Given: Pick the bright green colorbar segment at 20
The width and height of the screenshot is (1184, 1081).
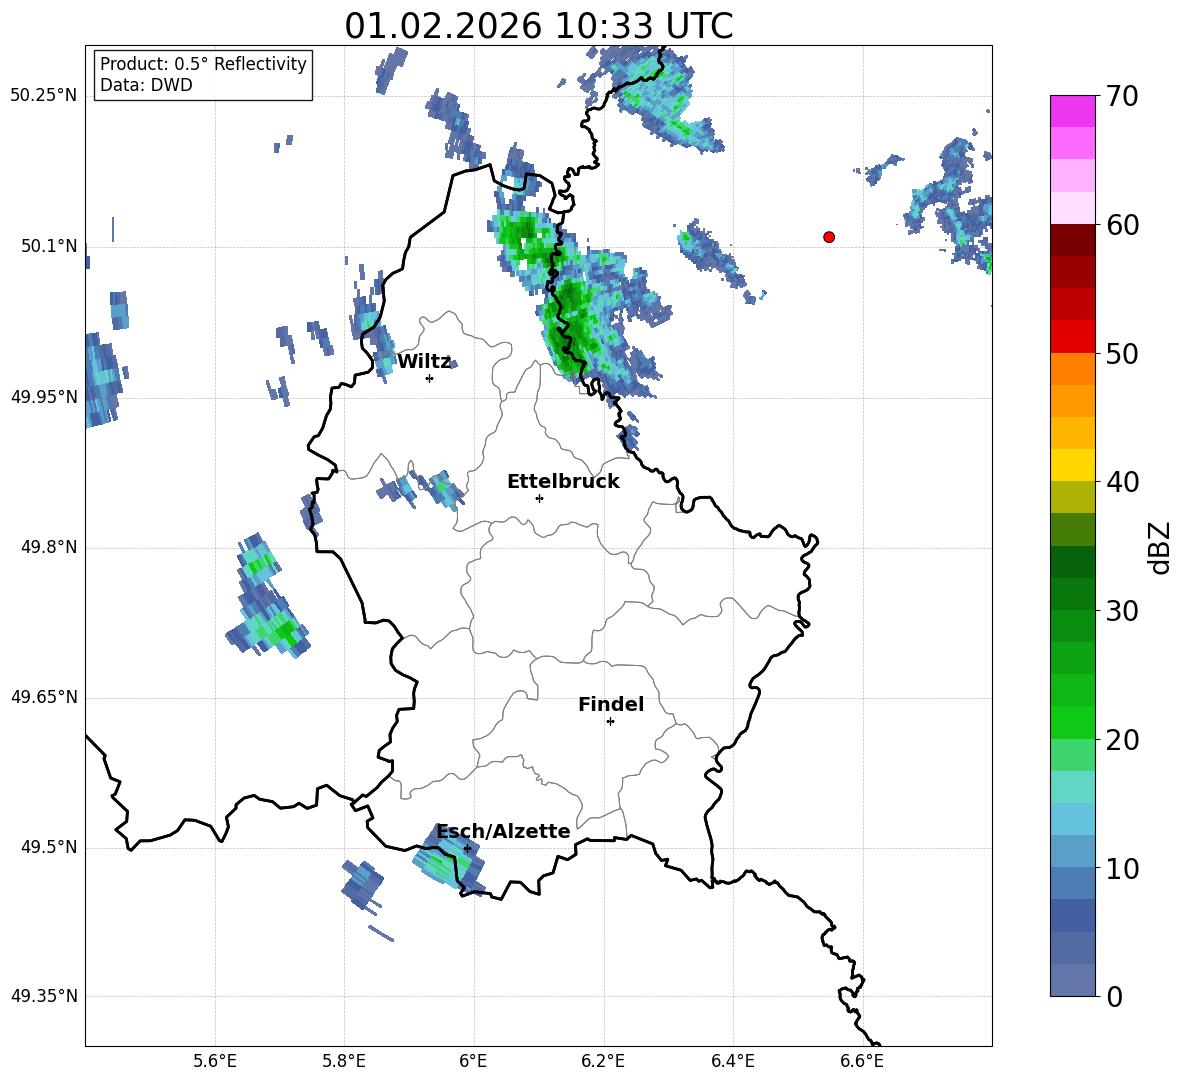Looking at the screenshot, I should (x=1072, y=722).
